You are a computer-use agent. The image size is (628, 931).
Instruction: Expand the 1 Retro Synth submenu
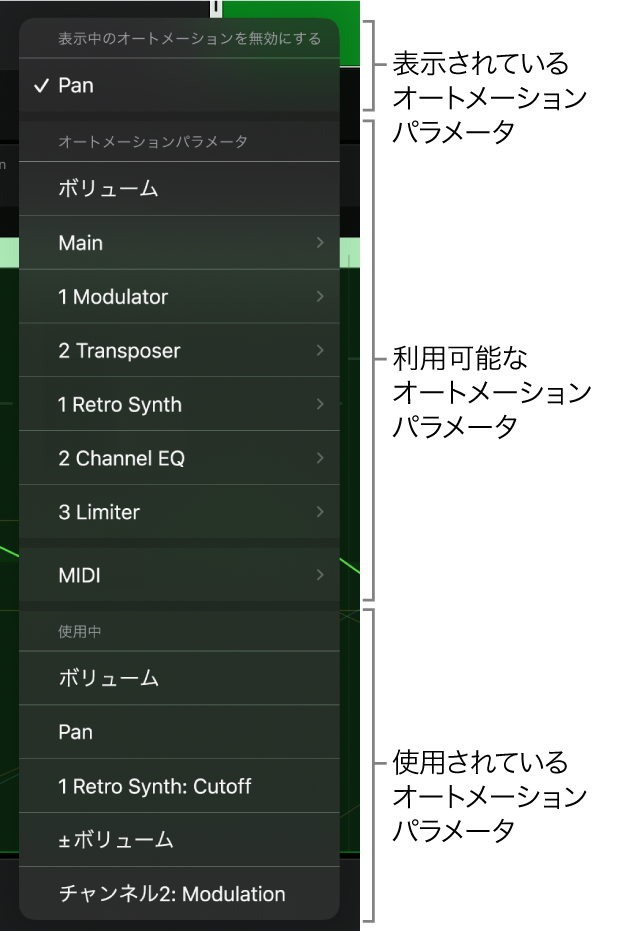tap(322, 404)
